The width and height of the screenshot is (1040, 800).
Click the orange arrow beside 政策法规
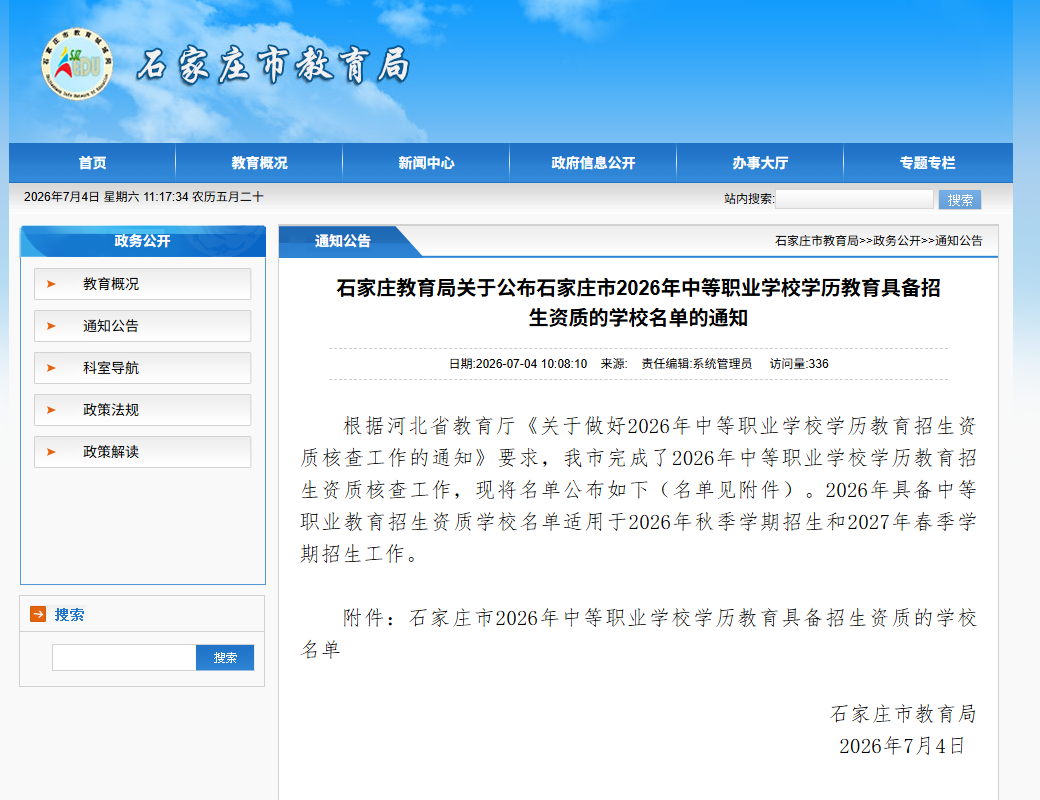click(51, 410)
